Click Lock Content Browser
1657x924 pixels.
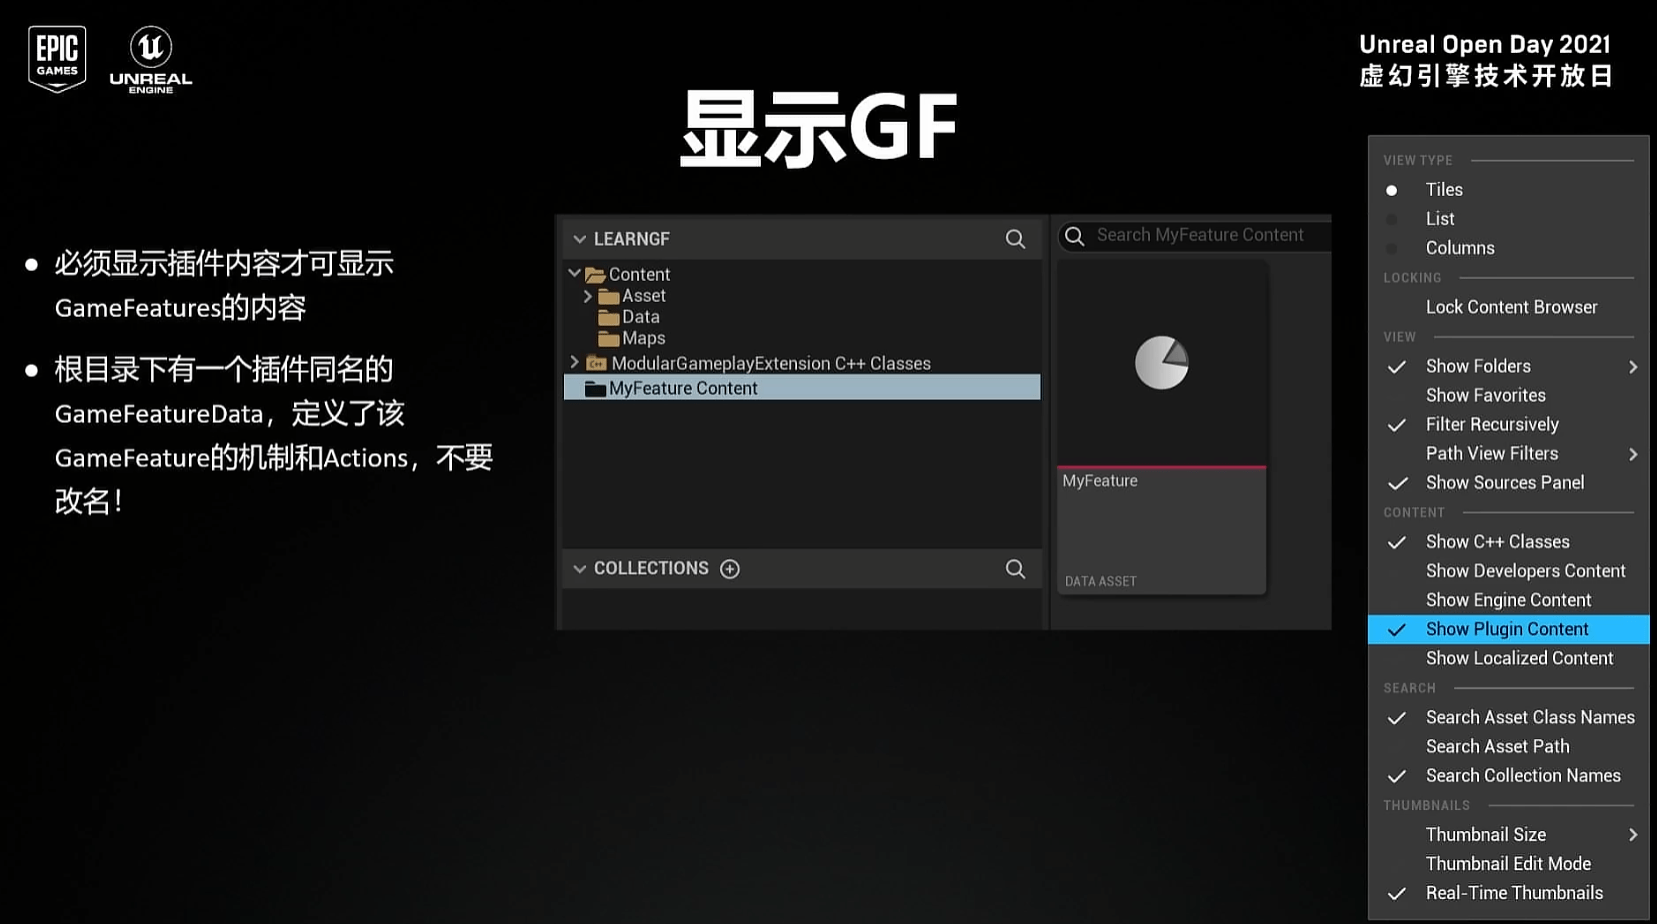(1511, 307)
